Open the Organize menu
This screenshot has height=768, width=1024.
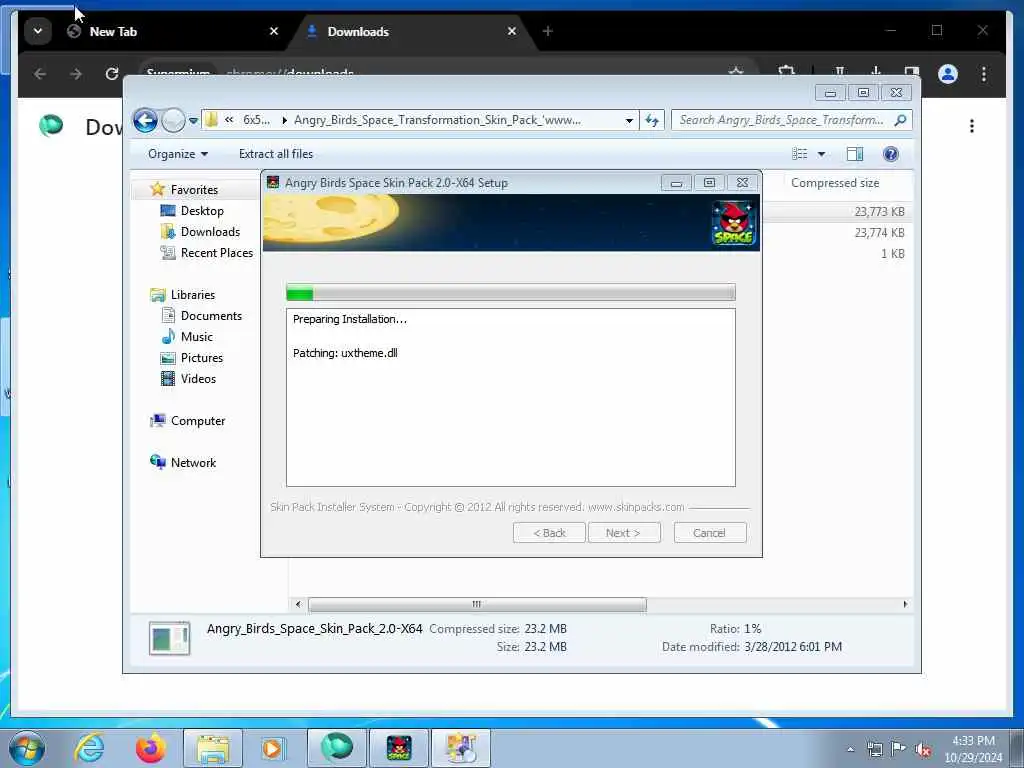coord(178,154)
